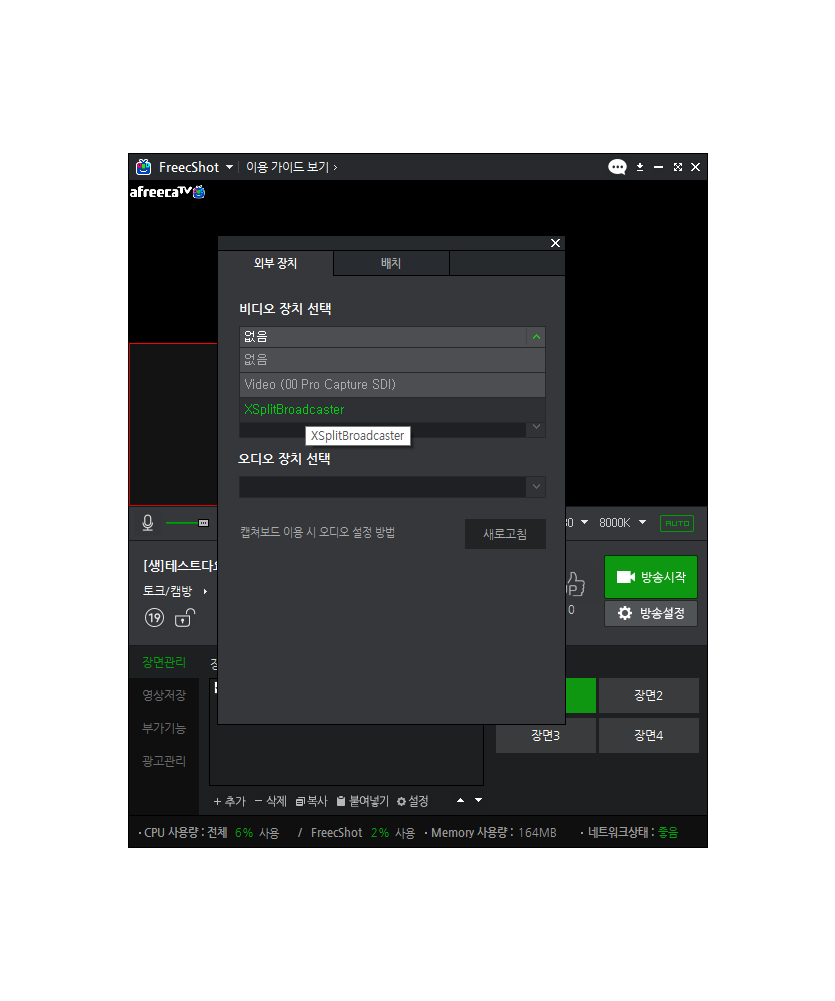Click − 삭제 to delete a source
This screenshot has width=835, height=1001.
271,801
